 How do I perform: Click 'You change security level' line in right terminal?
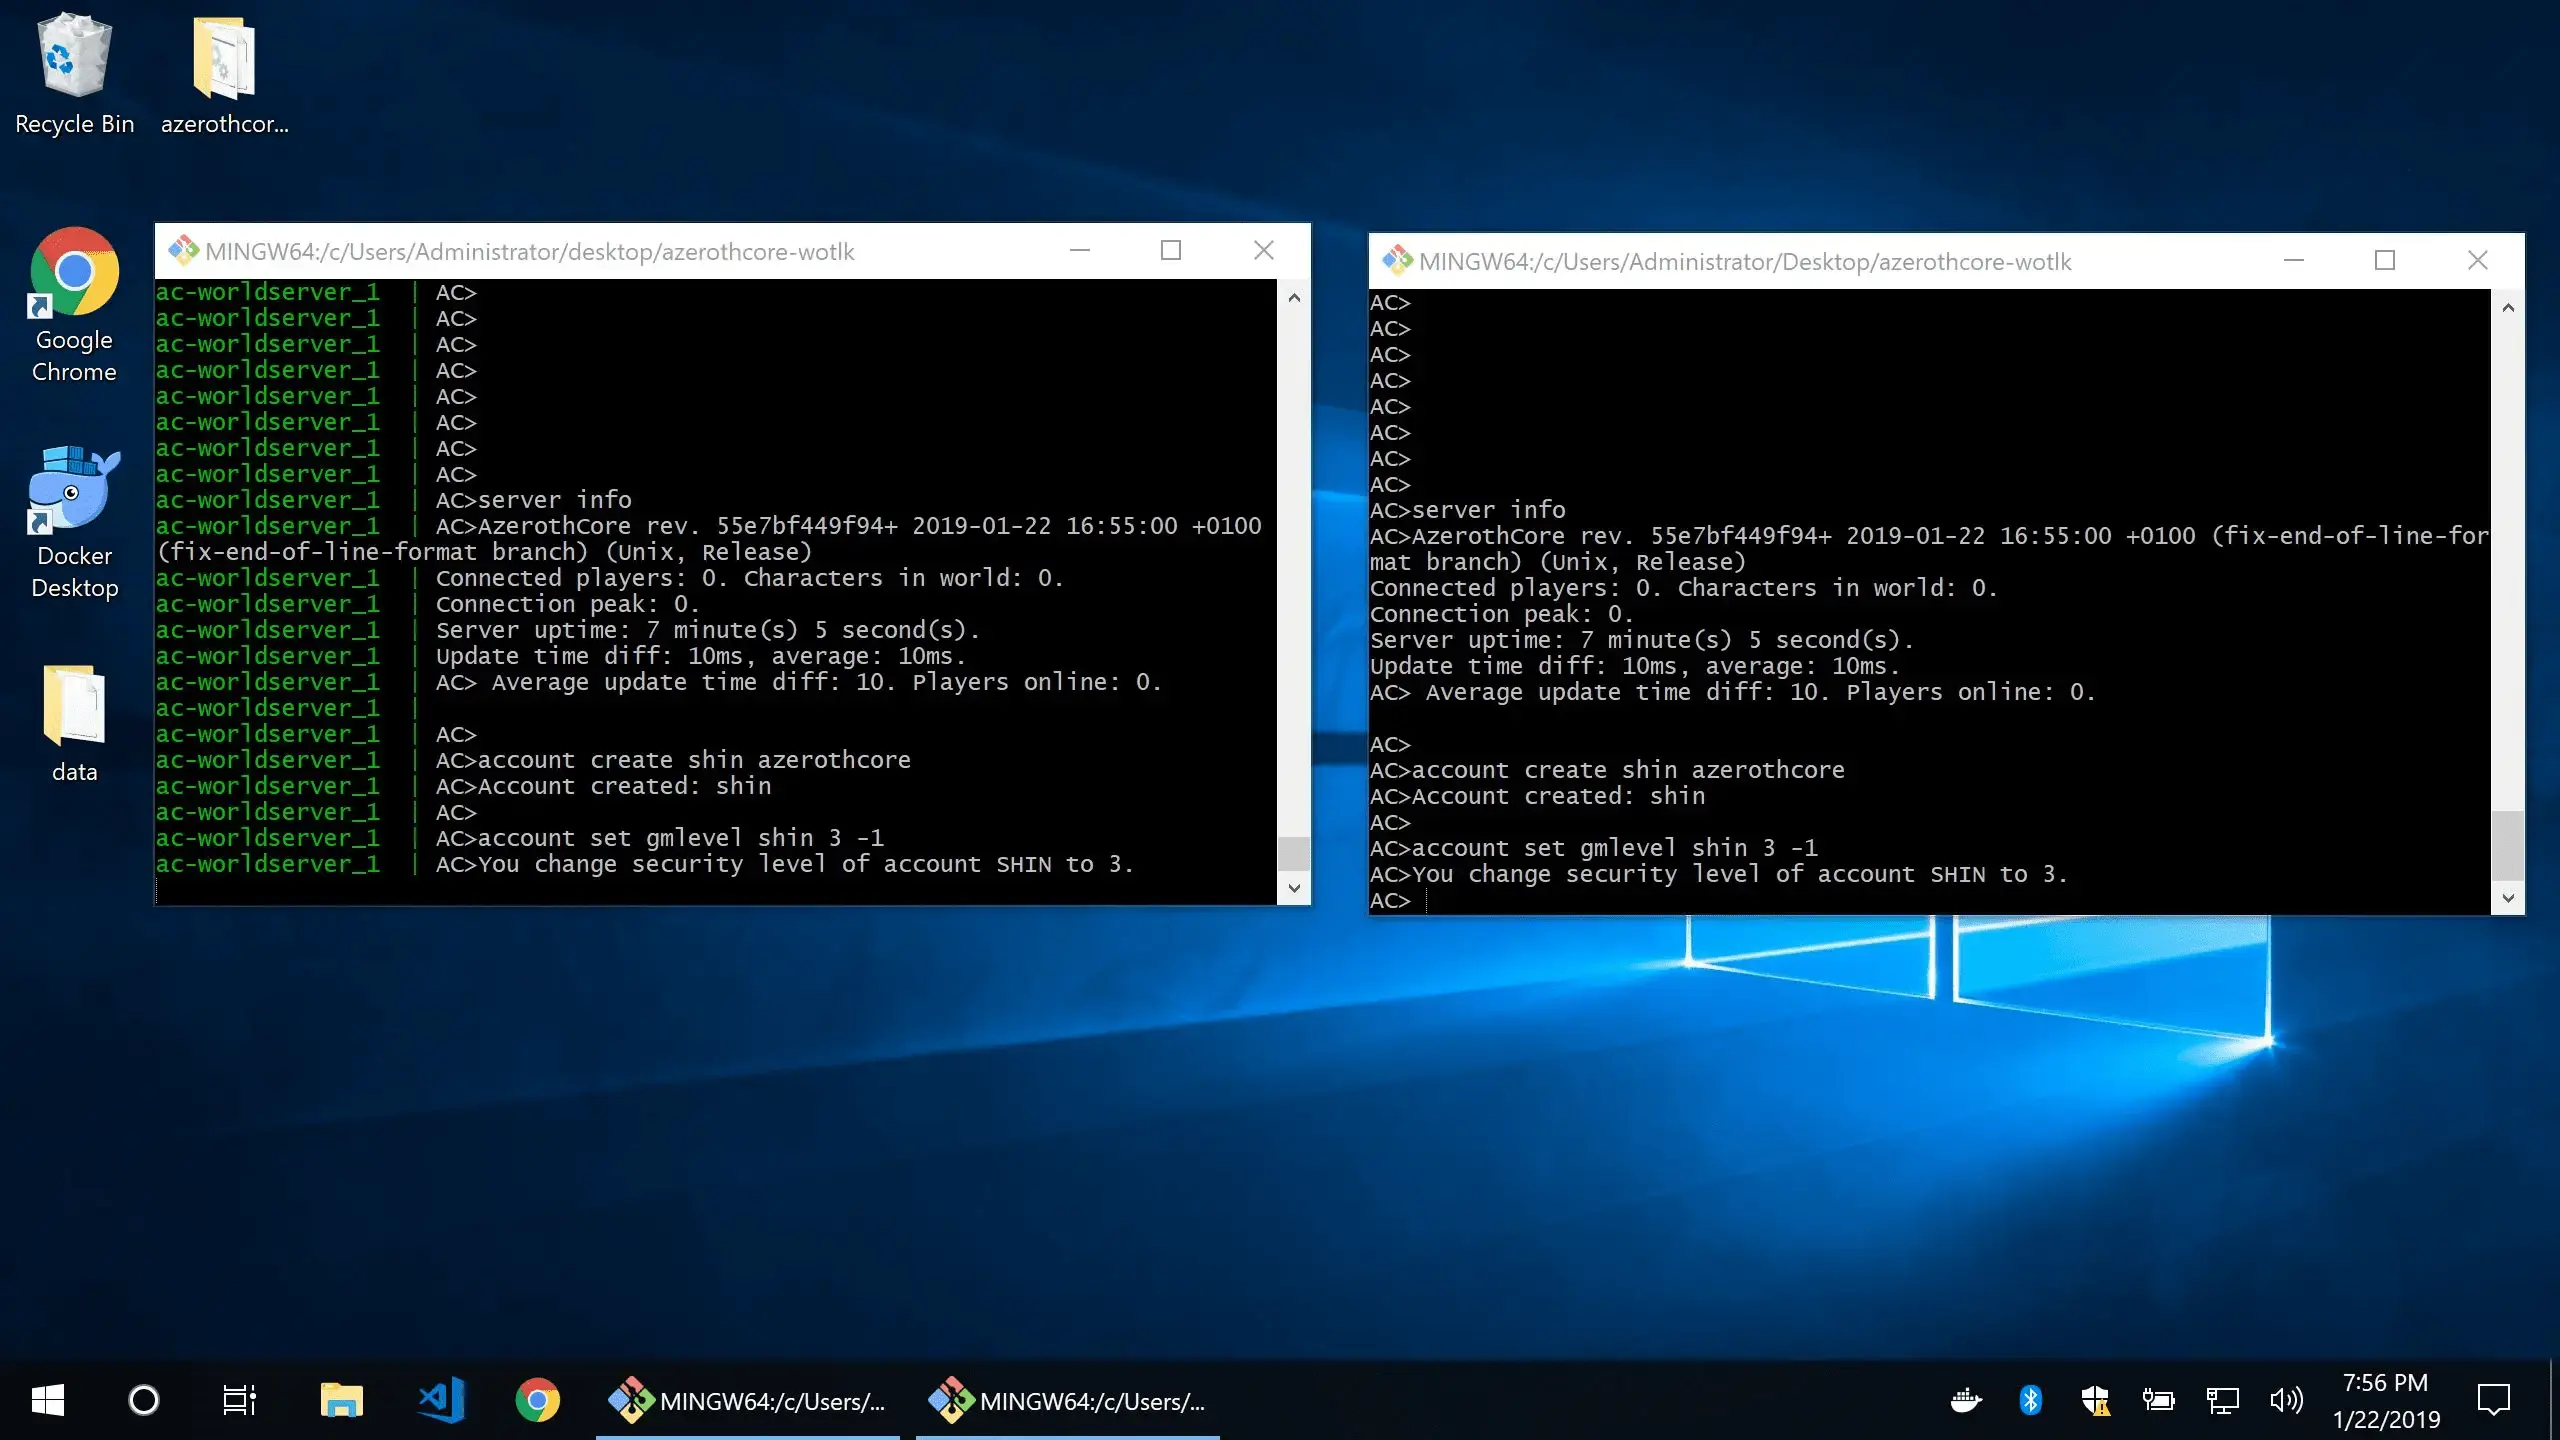pos(1739,874)
